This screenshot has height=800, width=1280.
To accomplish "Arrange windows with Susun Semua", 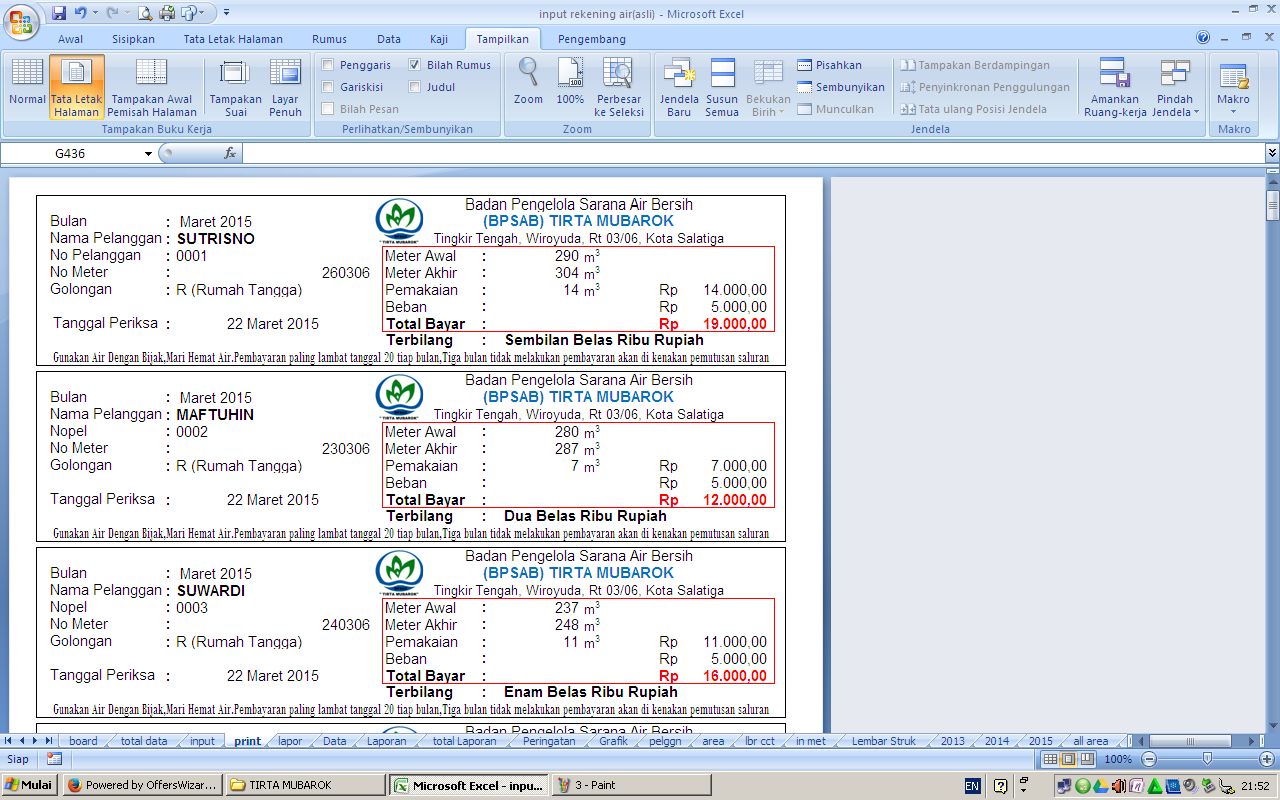I will pos(722,87).
